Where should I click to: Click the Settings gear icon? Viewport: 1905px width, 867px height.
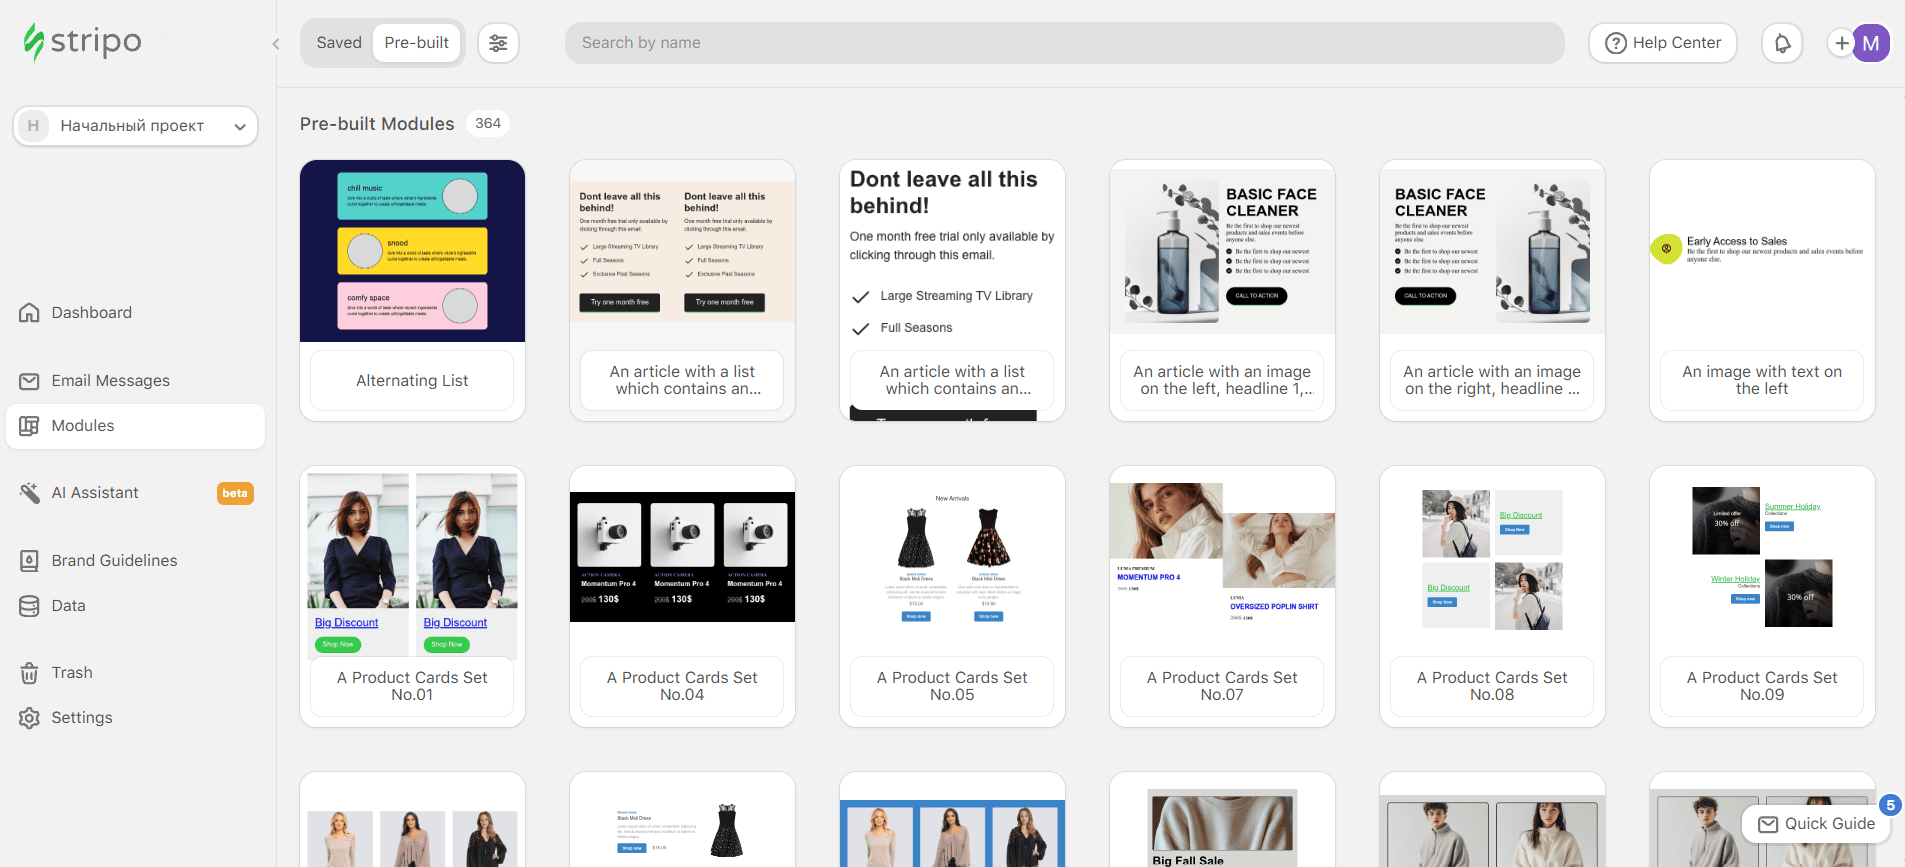point(30,718)
